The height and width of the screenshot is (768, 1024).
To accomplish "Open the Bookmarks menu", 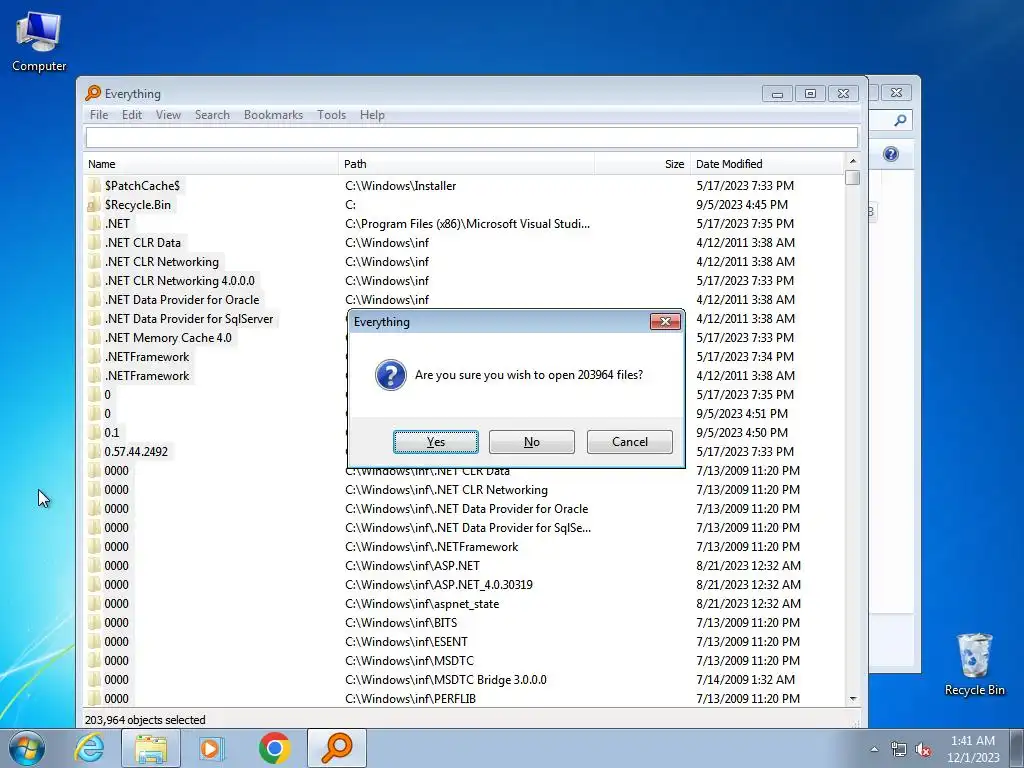I will click(x=273, y=115).
